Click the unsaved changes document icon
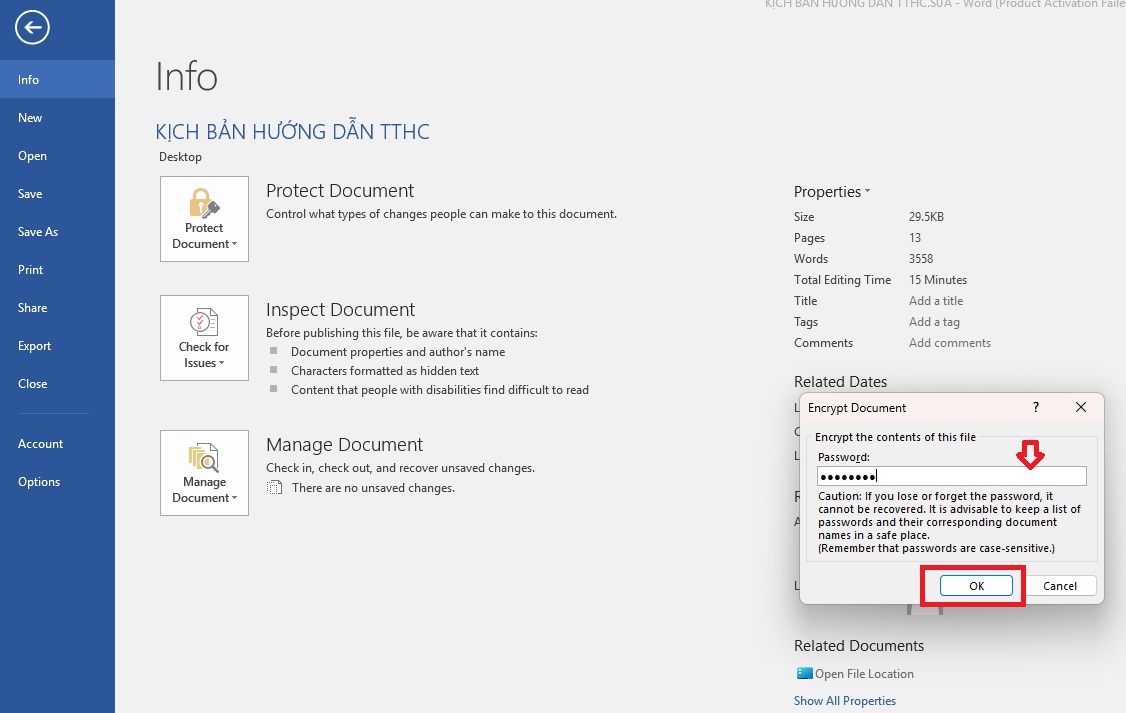 (x=274, y=488)
